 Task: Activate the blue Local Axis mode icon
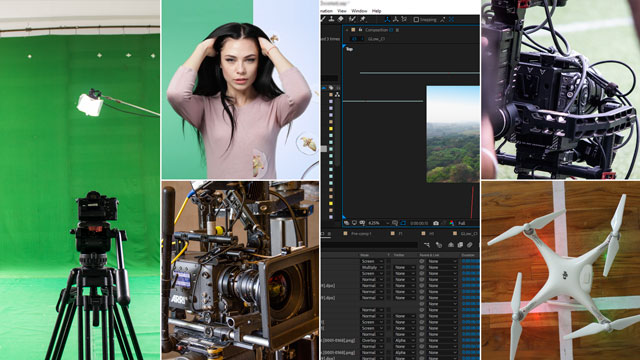387,20
